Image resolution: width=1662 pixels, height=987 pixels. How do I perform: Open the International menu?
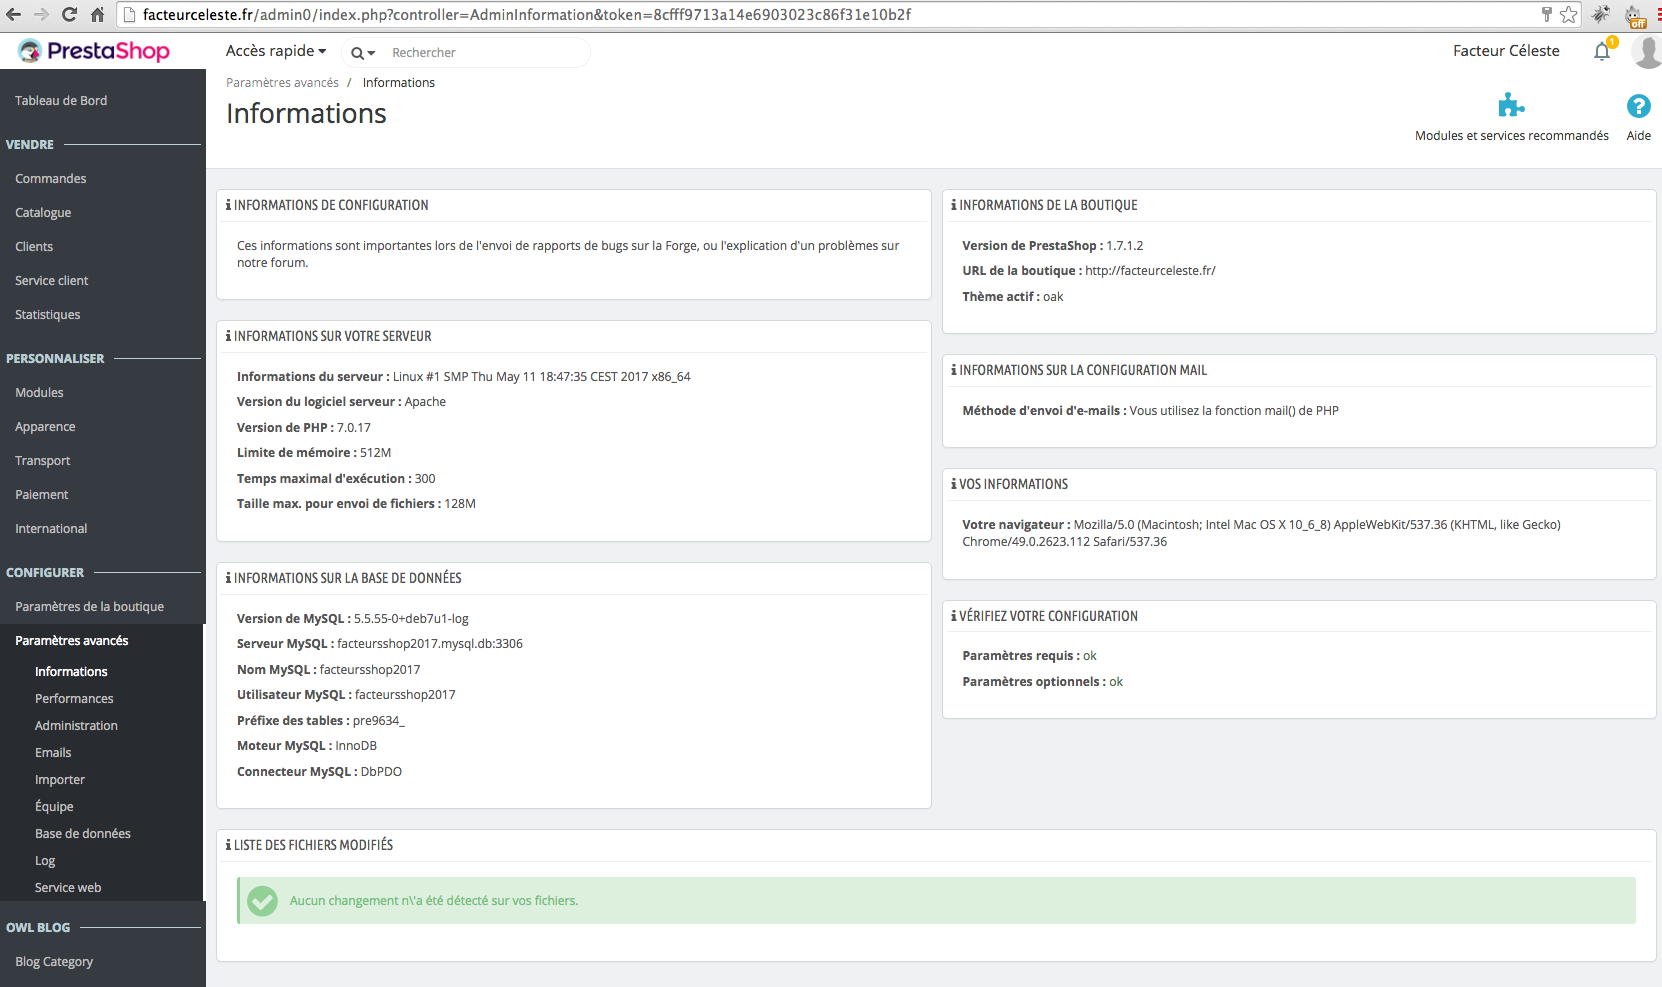pos(51,529)
